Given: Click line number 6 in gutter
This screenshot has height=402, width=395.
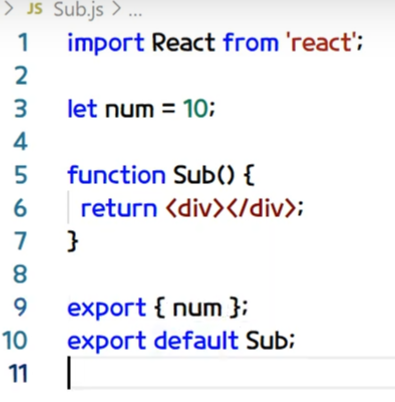Looking at the screenshot, I should click(20, 208).
